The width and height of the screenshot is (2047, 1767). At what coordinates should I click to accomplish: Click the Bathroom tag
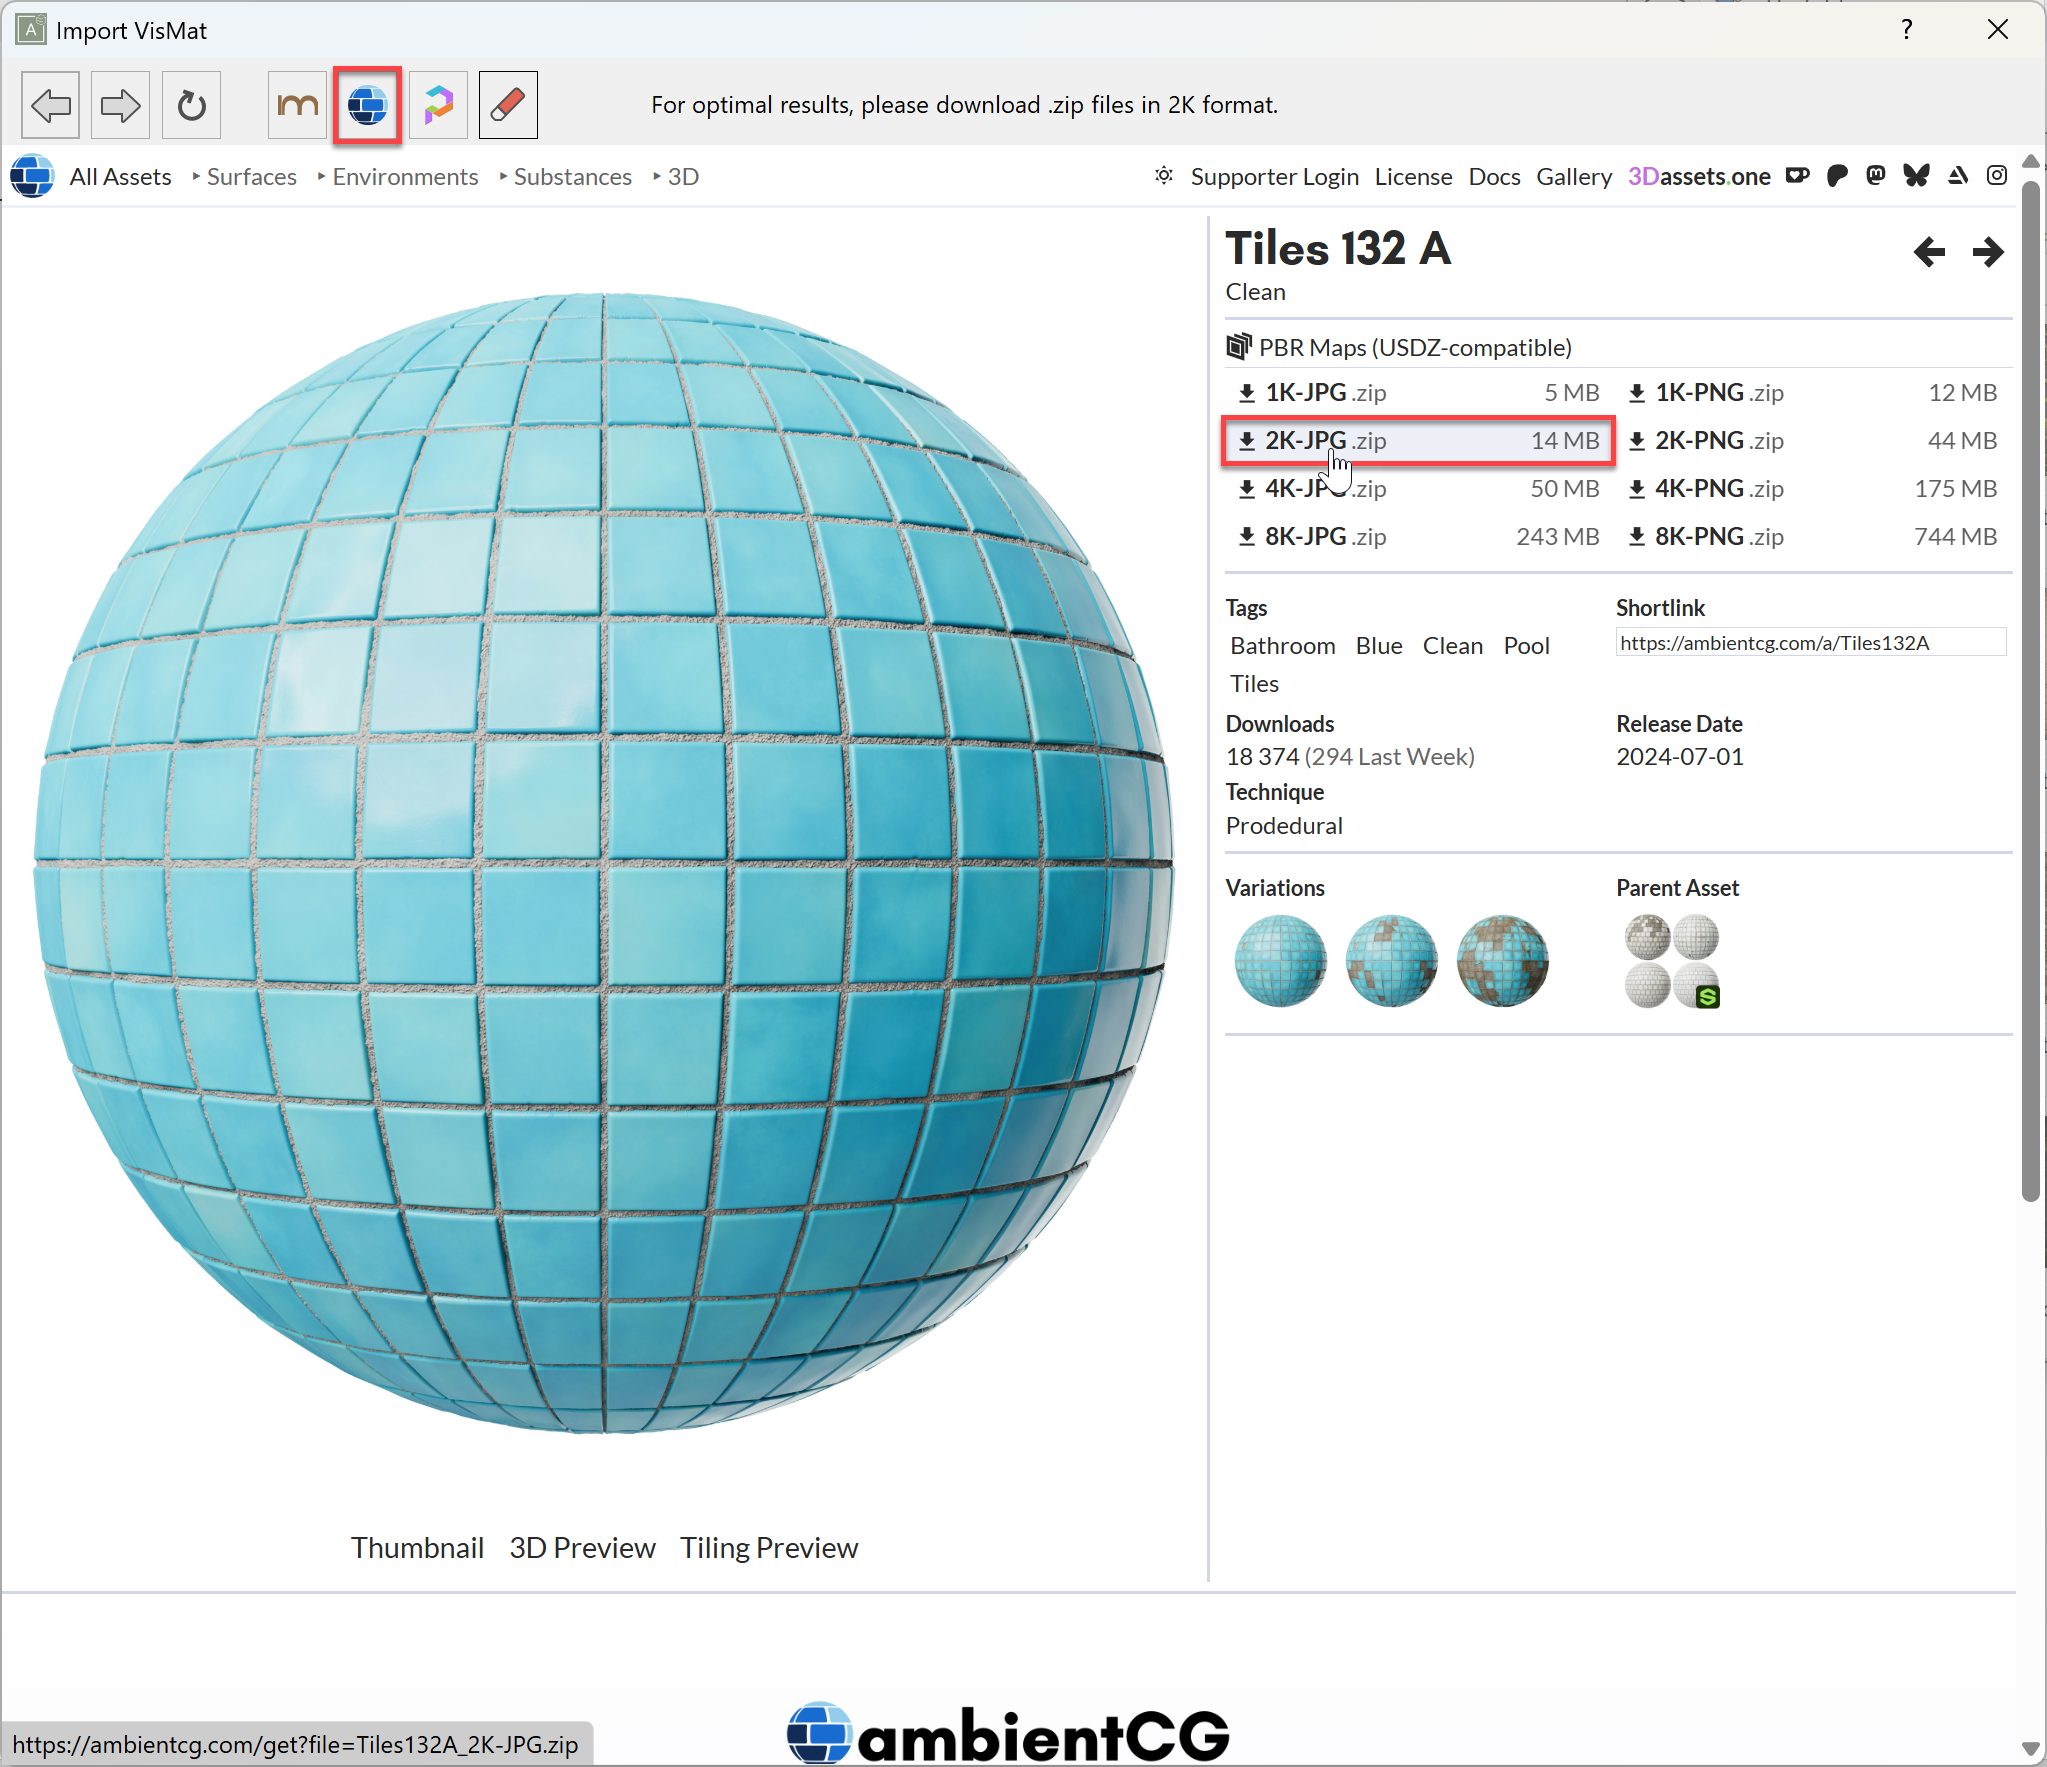pos(1282,646)
